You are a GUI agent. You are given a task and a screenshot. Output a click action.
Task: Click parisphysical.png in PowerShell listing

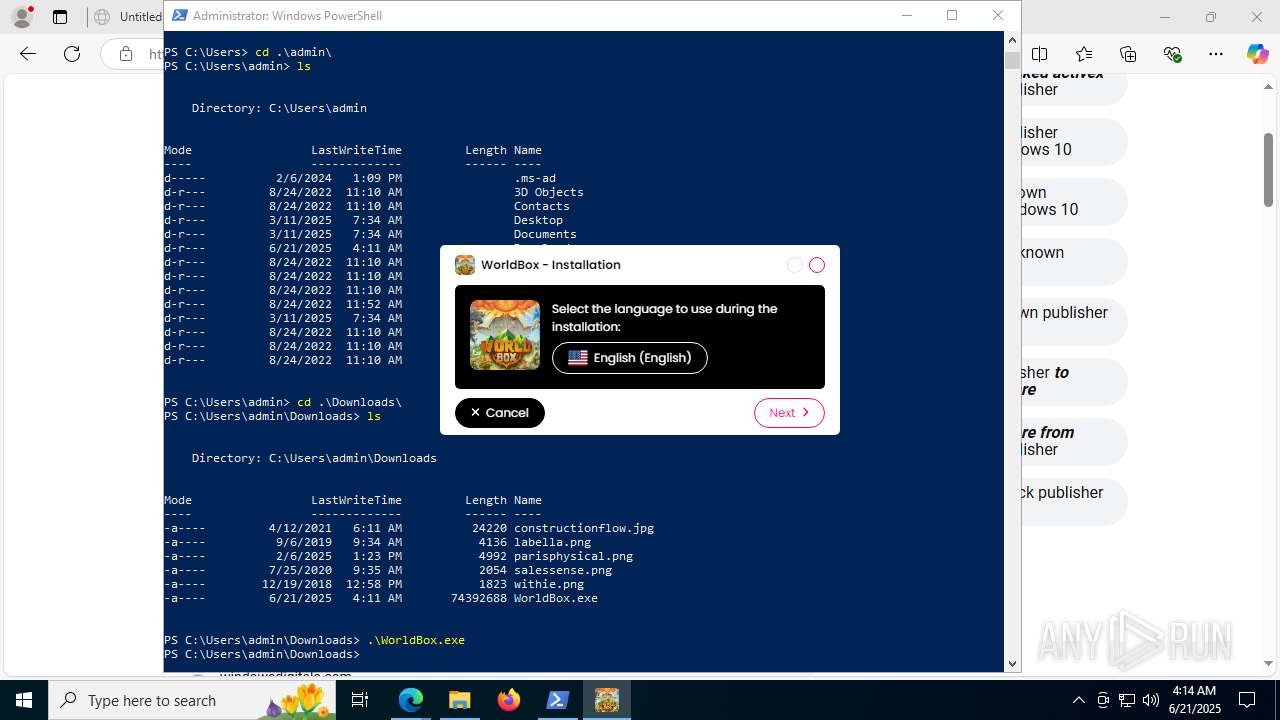point(573,556)
